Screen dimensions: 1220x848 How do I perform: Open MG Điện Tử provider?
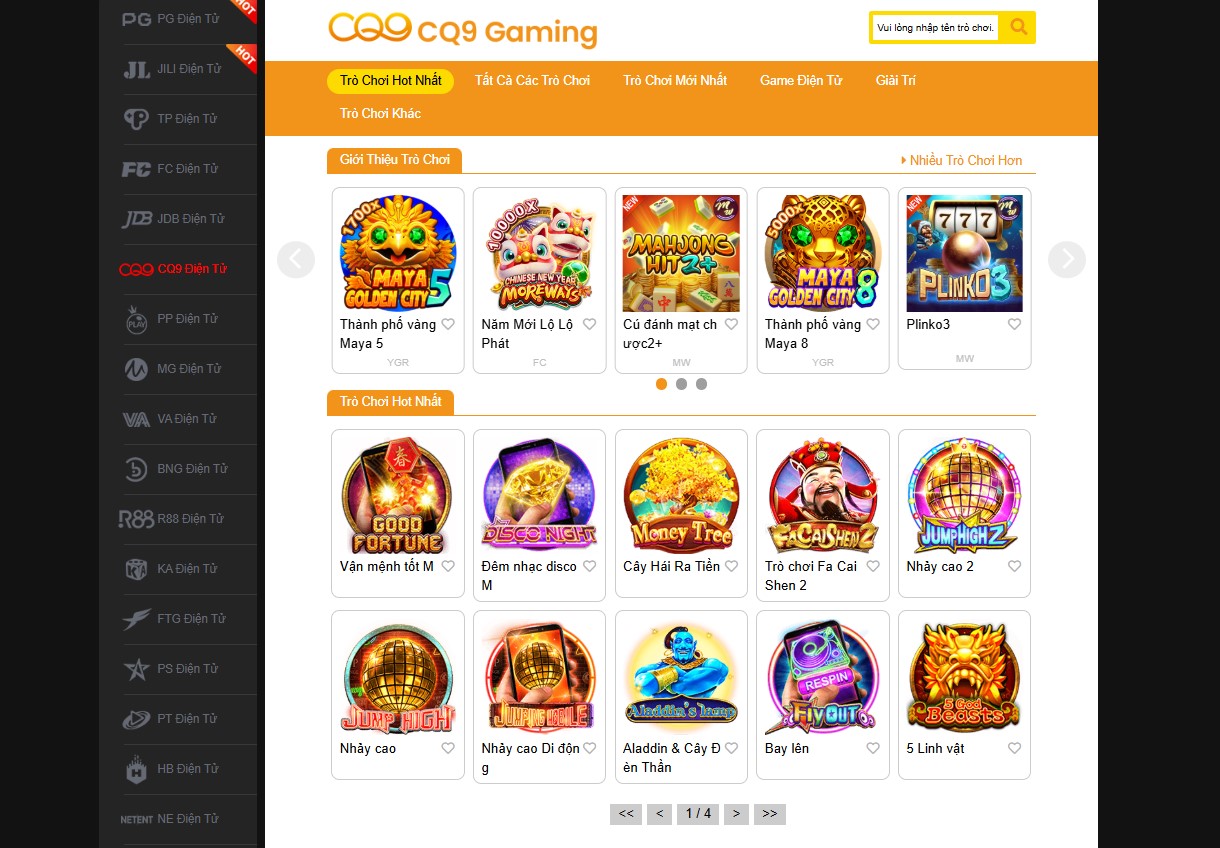[x=172, y=369]
